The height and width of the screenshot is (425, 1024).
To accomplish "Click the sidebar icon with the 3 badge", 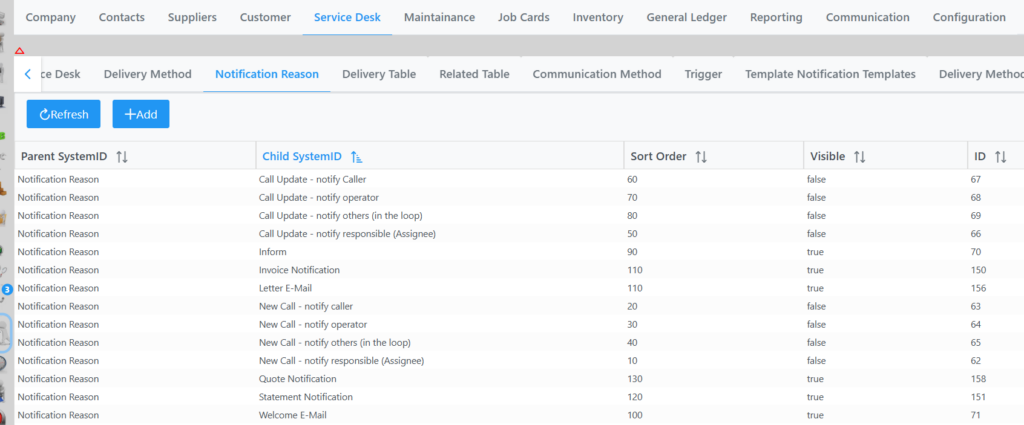I will (6, 290).
